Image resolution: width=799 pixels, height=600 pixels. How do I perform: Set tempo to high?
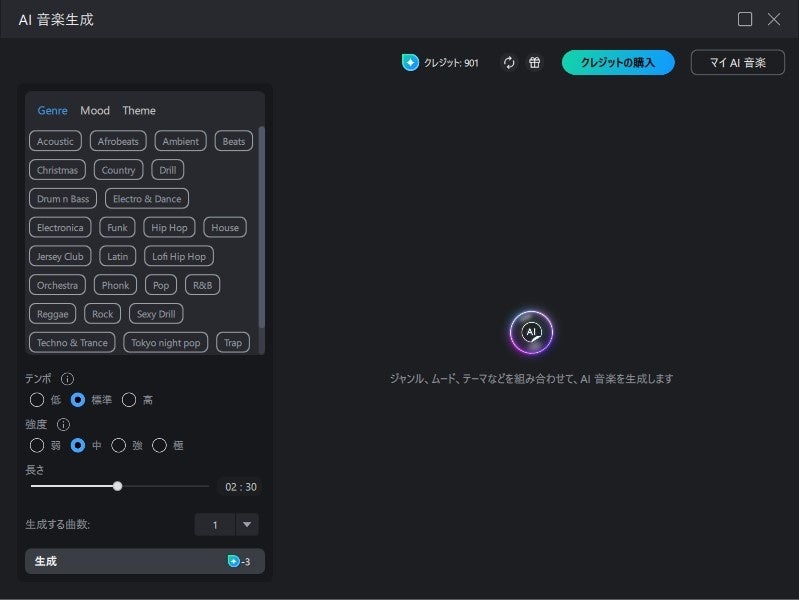tap(129, 400)
